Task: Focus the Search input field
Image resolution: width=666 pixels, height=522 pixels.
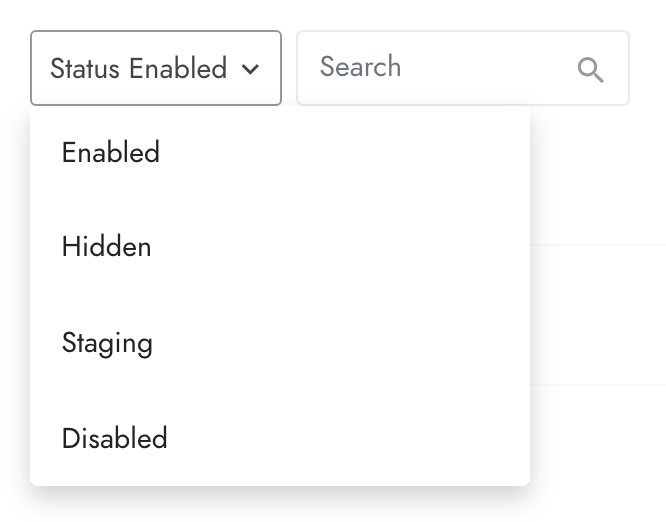Action: tap(463, 68)
